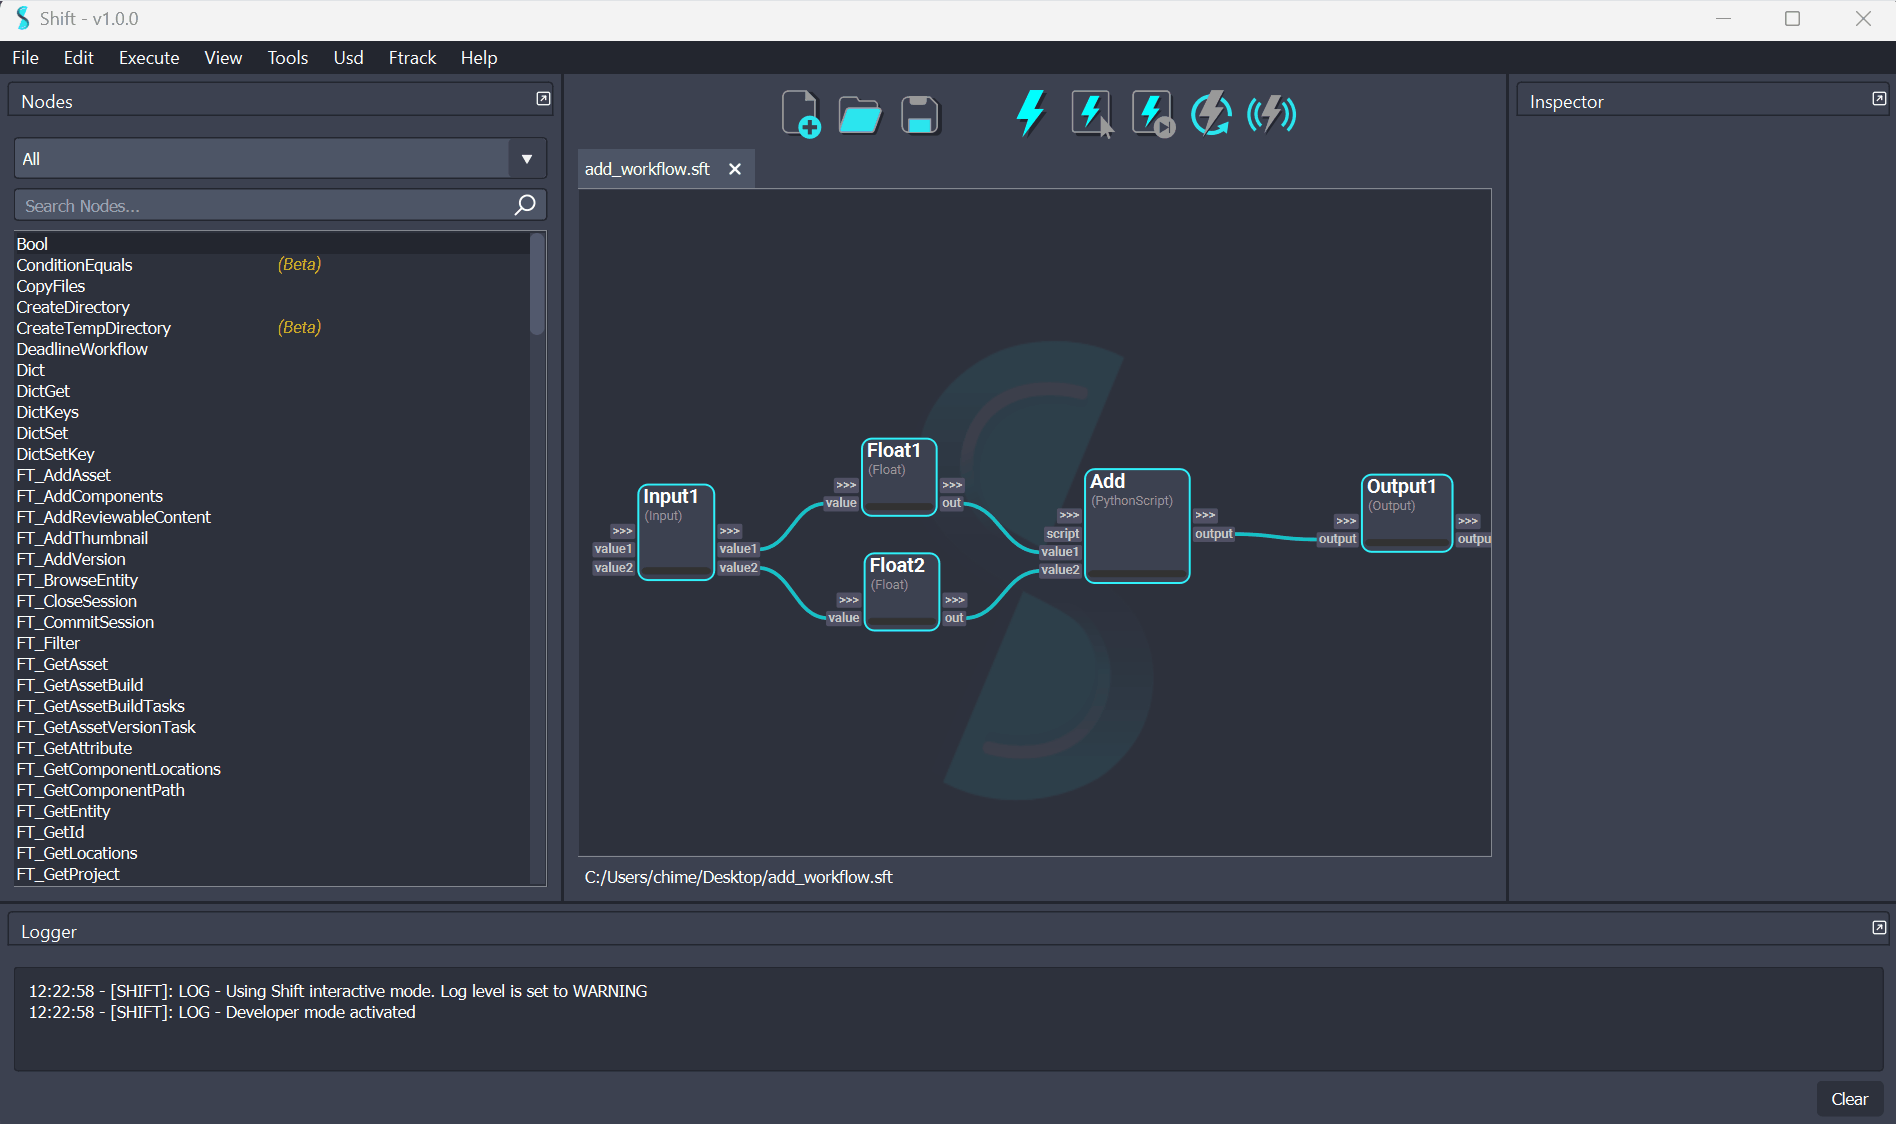This screenshot has width=1896, height=1124.
Task: Close the add_workflow.sft tab
Action: click(x=735, y=169)
